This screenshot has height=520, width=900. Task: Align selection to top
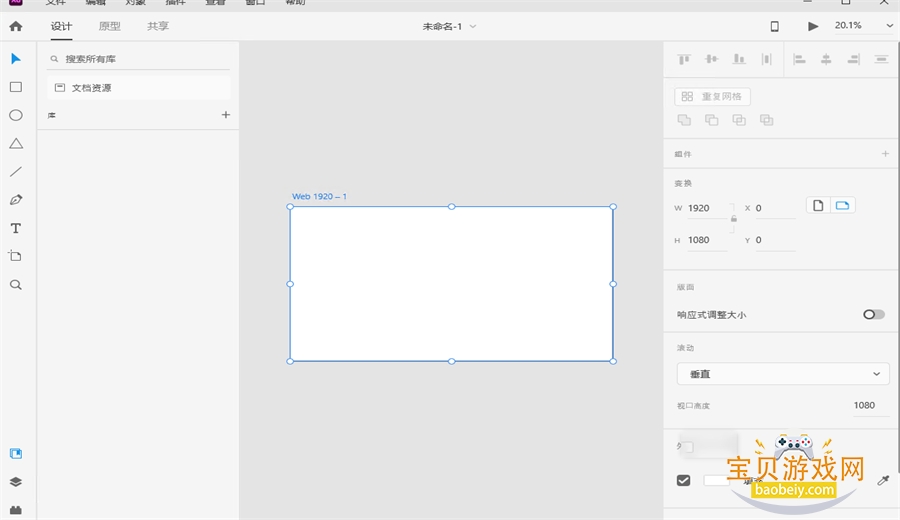[684, 59]
